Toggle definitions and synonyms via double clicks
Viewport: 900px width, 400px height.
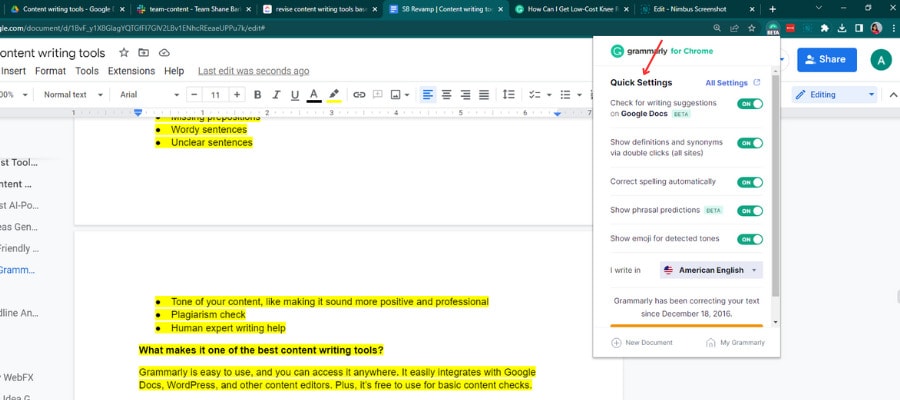(750, 143)
